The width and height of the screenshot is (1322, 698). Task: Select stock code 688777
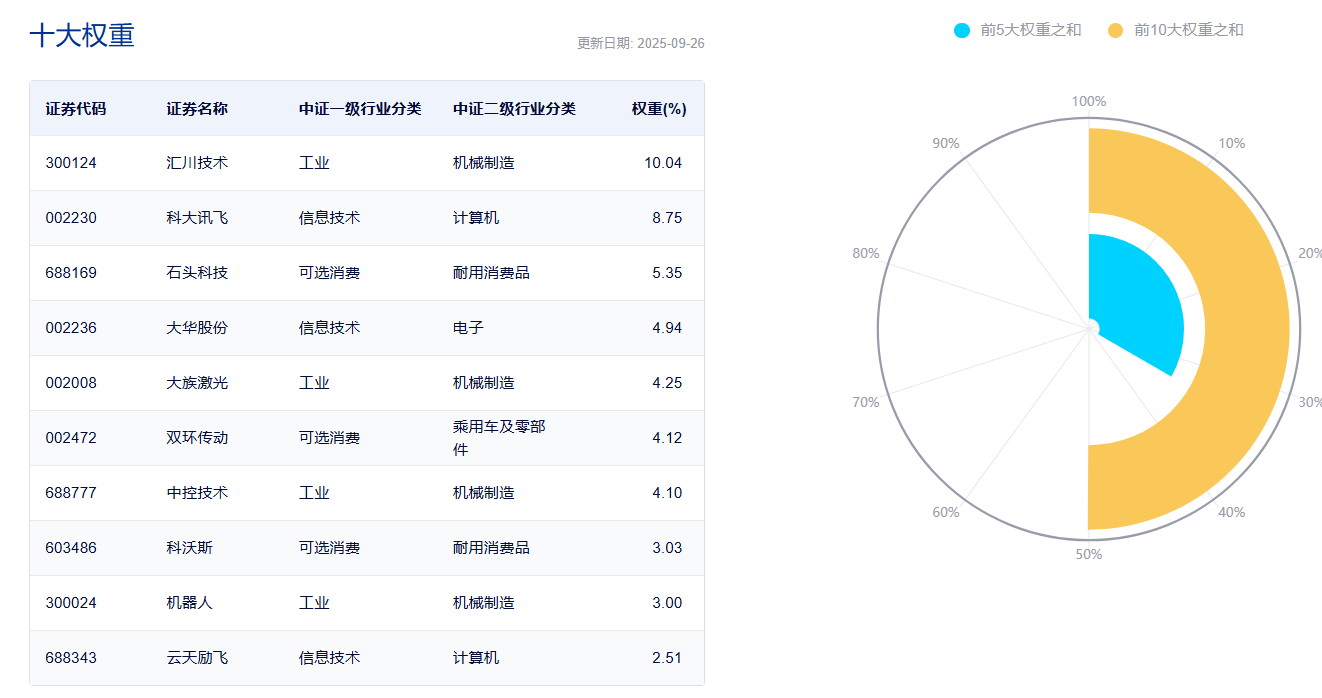[x=71, y=493]
